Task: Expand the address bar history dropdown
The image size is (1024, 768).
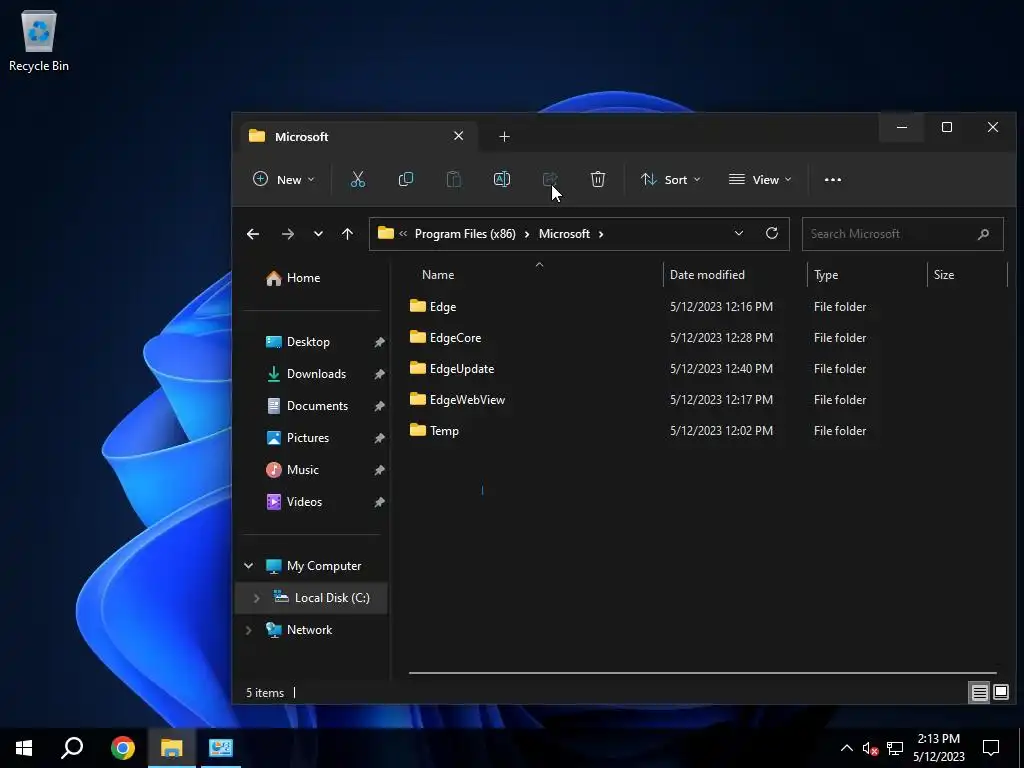Action: 739,233
